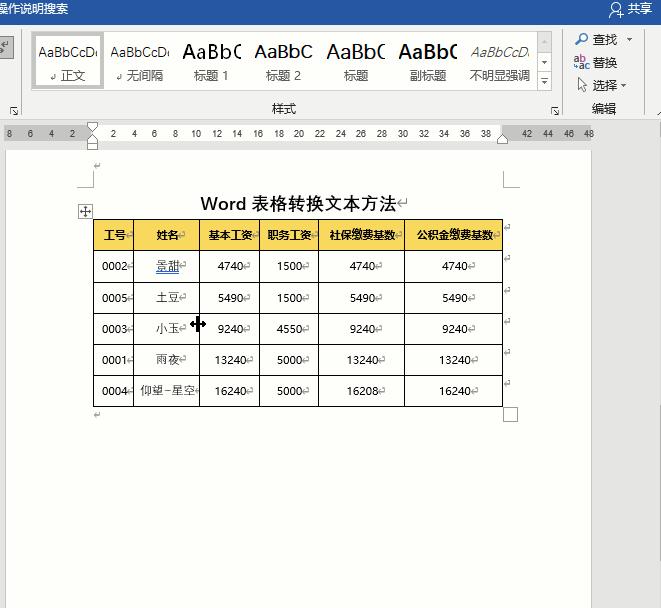Viewport: 661px width, 608px height.
Task: Click the underlined name in row 0002
Action: (167, 266)
